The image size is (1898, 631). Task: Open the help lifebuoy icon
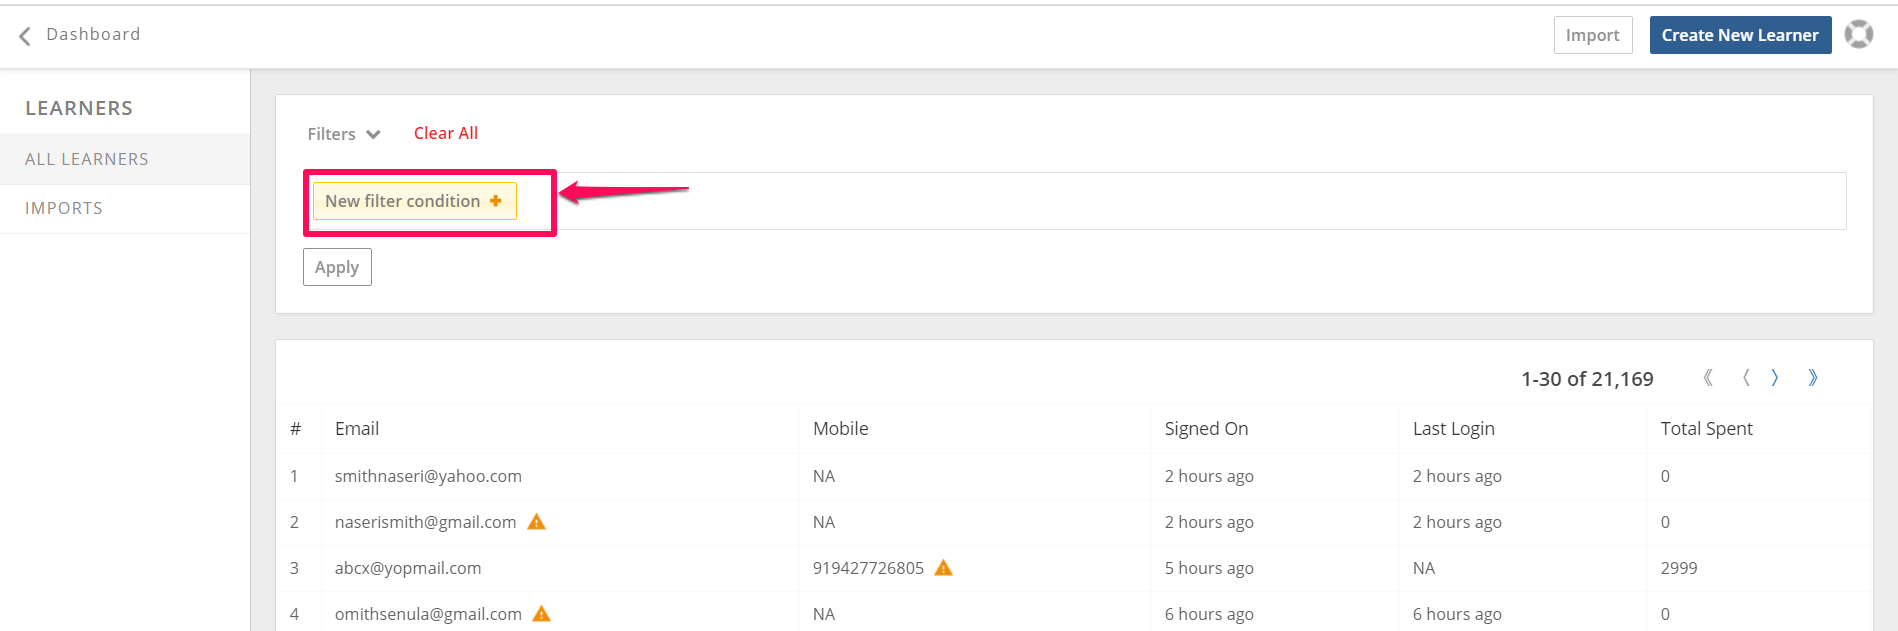tap(1859, 34)
